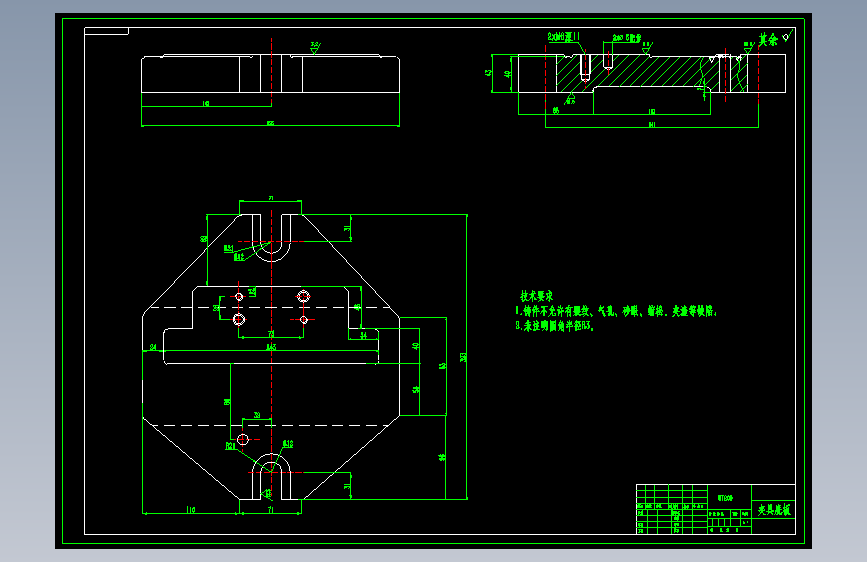This screenshot has height=562, width=867.
Task: Select the 技术要求 heading text
Action: click(536, 296)
